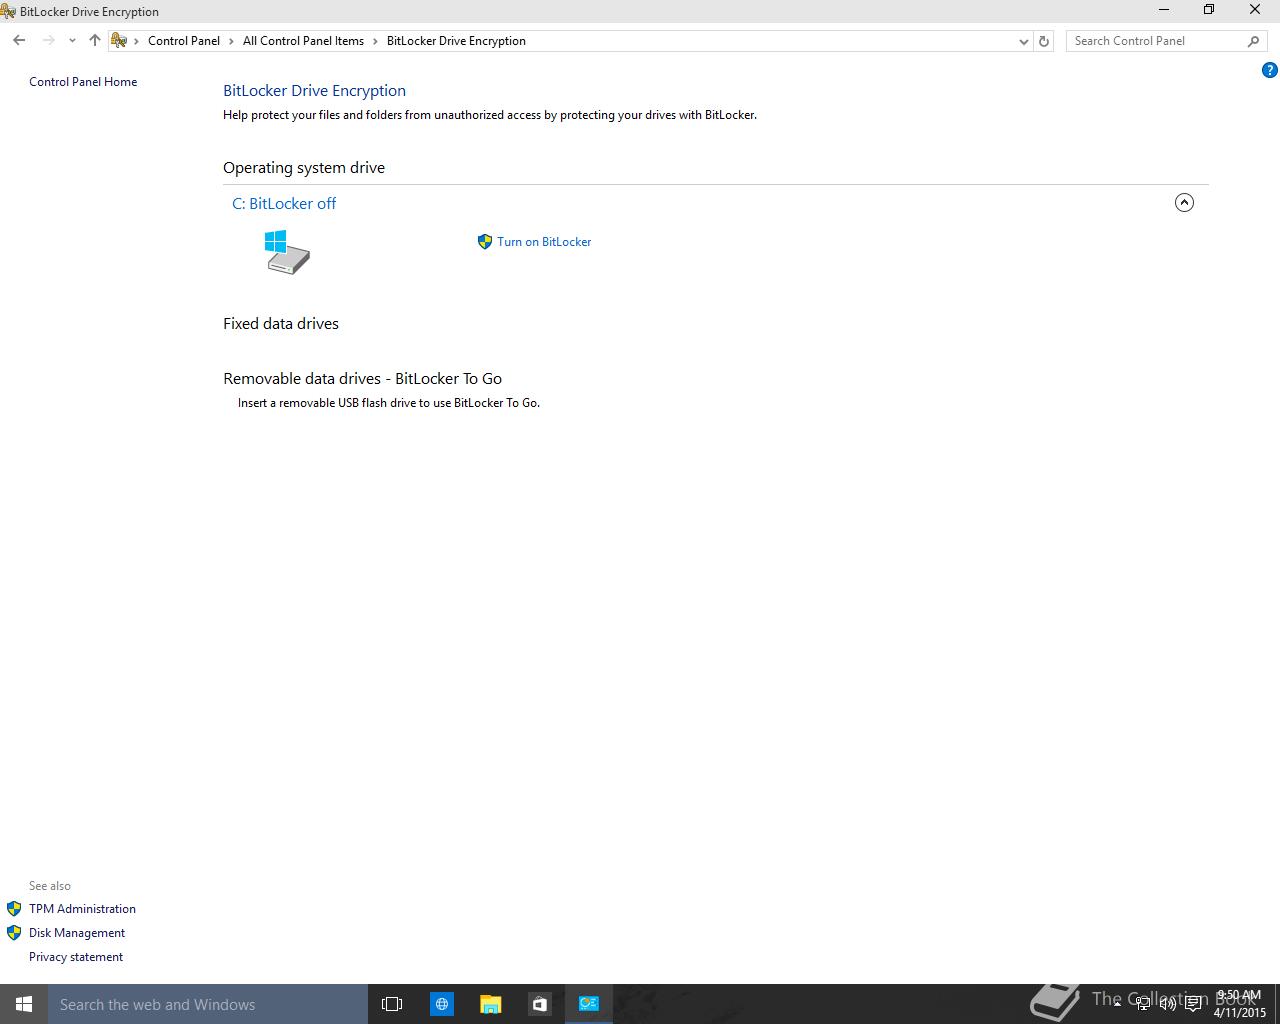Click the BitLocker keys icon in address bar

[119, 41]
